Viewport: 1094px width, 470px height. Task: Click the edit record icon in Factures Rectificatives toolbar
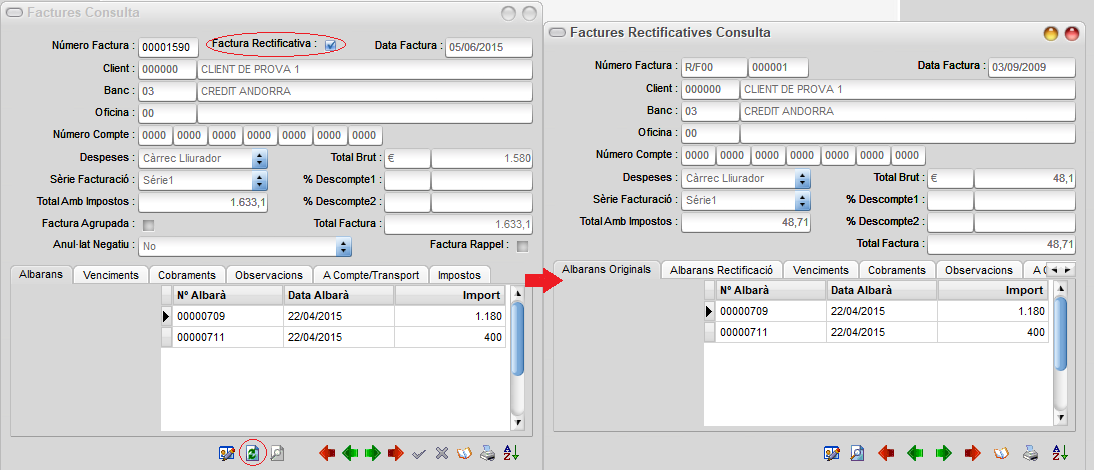click(x=832, y=453)
